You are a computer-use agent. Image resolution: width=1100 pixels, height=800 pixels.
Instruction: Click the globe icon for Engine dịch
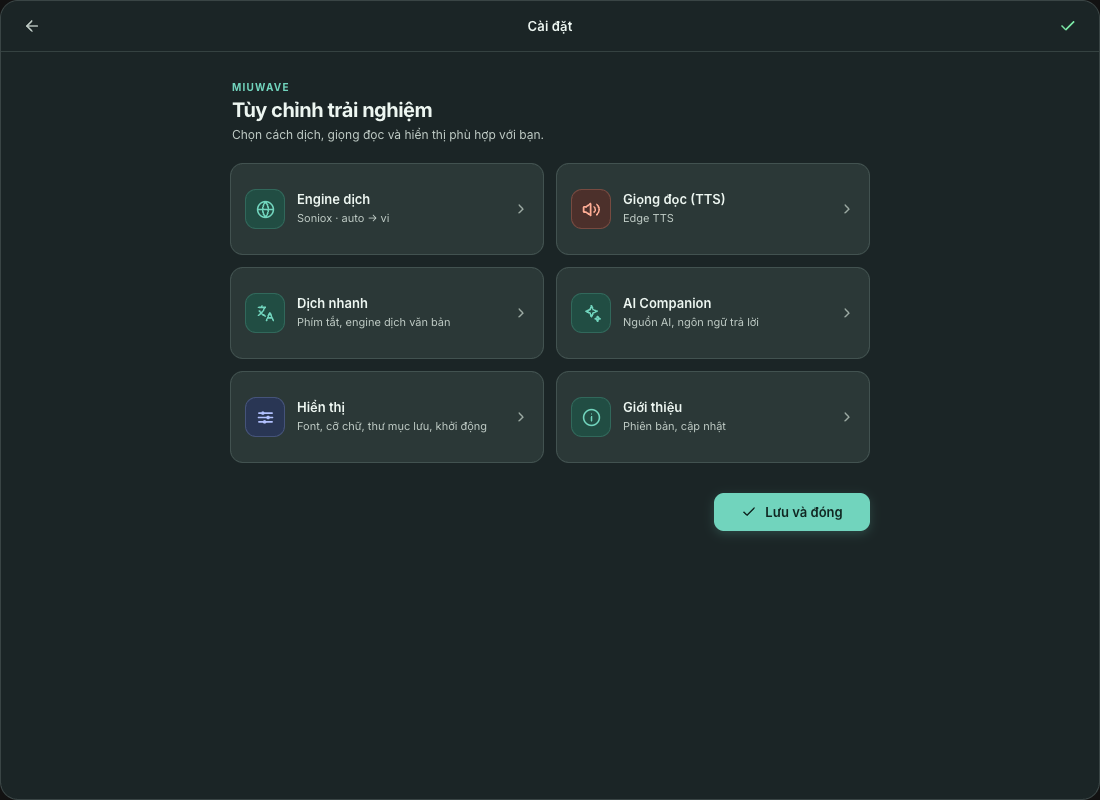click(265, 209)
